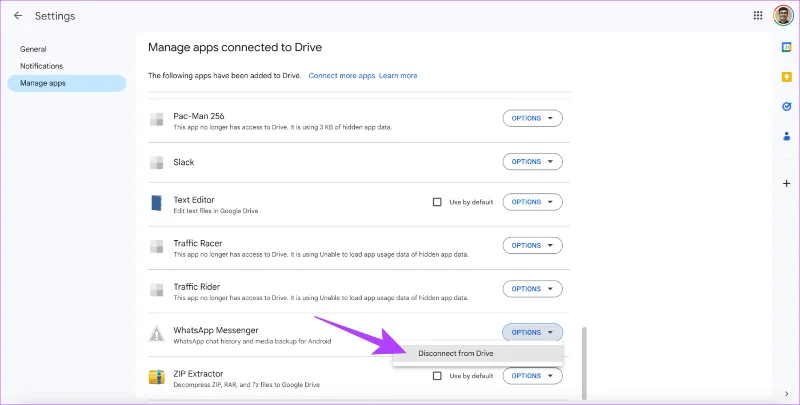Click the Slack app name

[184, 162]
